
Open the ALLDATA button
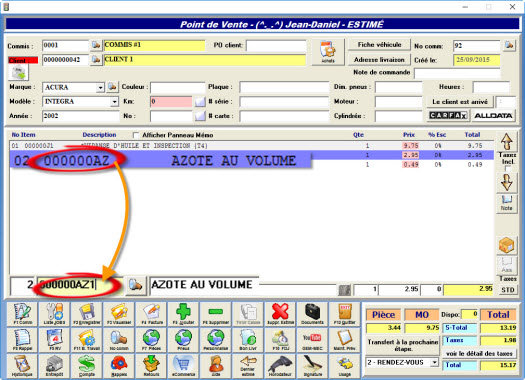[x=493, y=116]
